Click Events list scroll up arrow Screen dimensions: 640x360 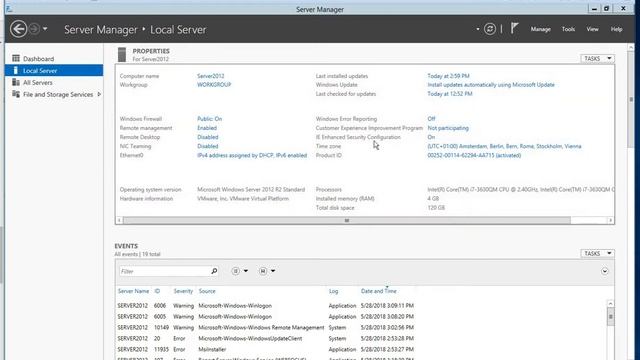(x=610, y=304)
